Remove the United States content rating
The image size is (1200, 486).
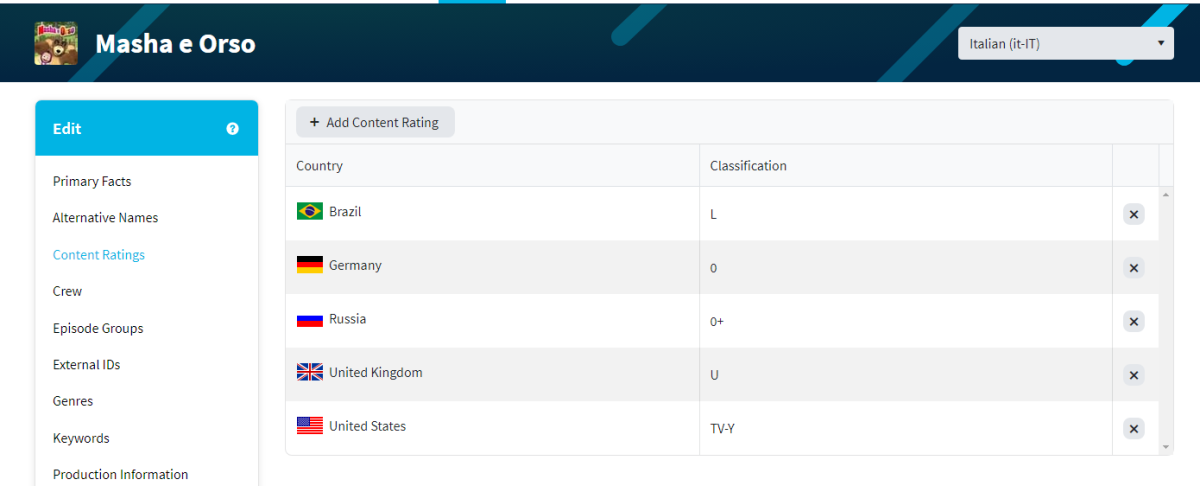pyautogui.click(x=1134, y=429)
